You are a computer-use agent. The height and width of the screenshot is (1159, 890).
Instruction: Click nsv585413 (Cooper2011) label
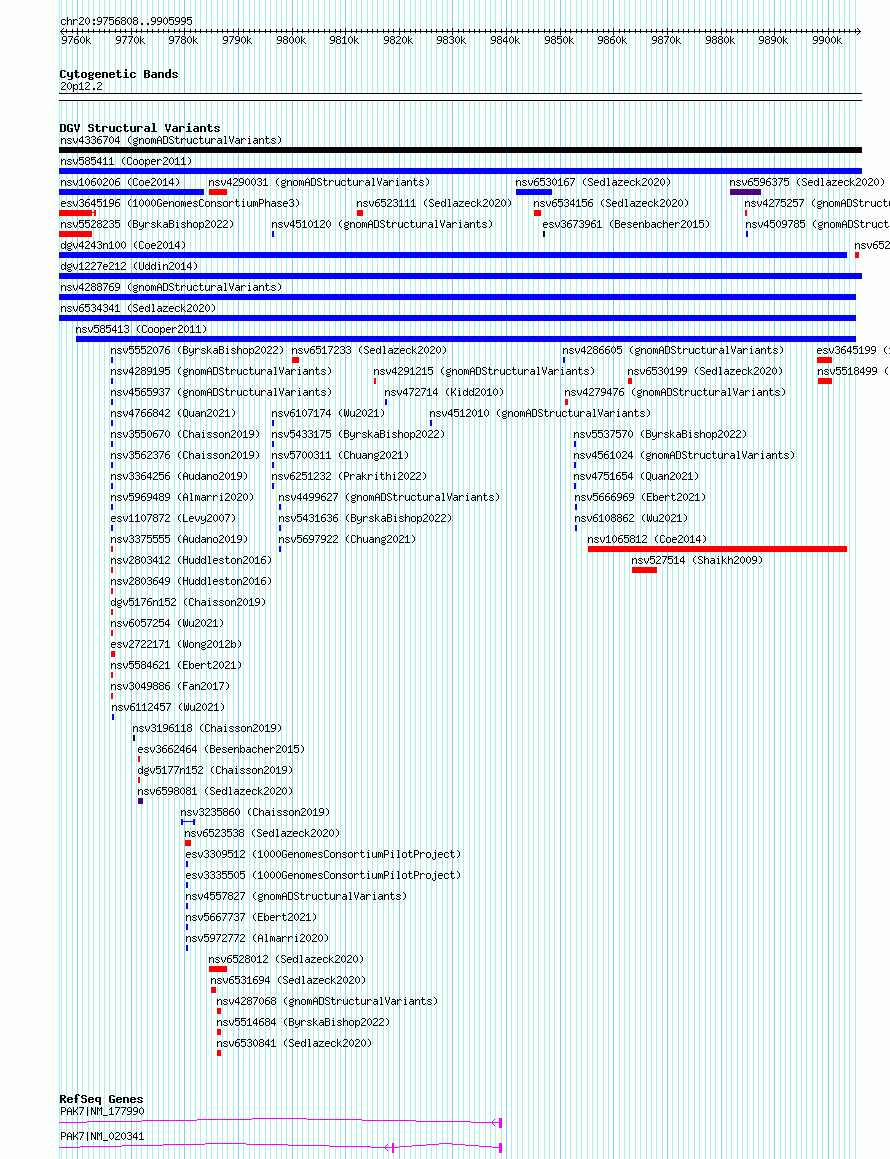click(x=142, y=329)
